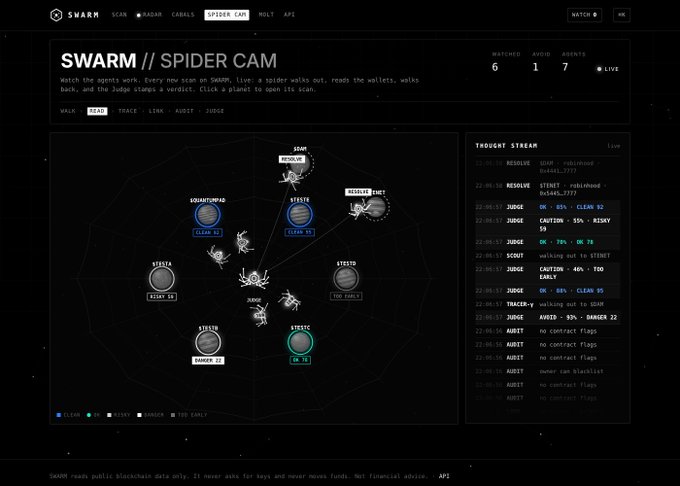This screenshot has height=486, width=680.
Task: Click the CLEAN blue legend swatch
Action: pyautogui.click(x=59, y=415)
